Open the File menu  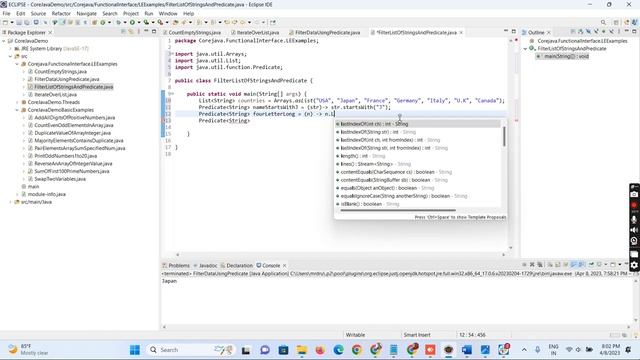click(x=7, y=13)
